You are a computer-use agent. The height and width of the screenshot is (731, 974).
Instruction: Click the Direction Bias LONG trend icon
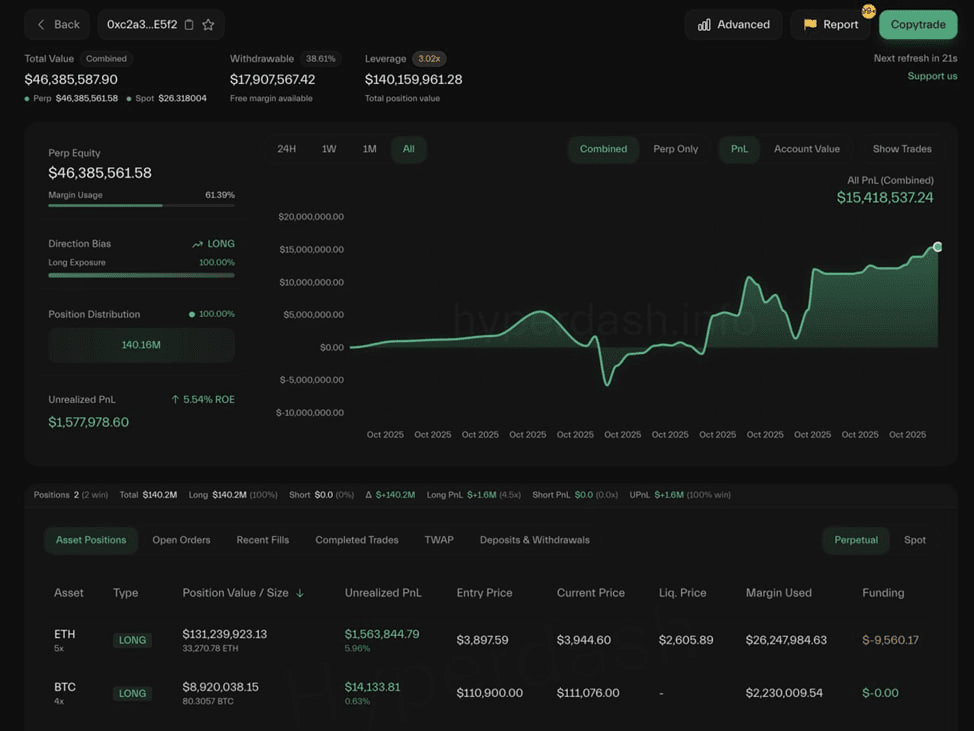click(x=198, y=244)
